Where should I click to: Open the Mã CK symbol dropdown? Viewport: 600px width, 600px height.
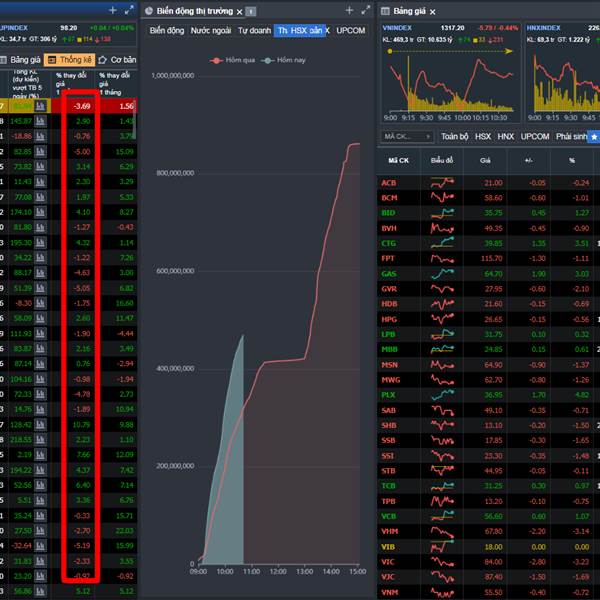click(407, 136)
